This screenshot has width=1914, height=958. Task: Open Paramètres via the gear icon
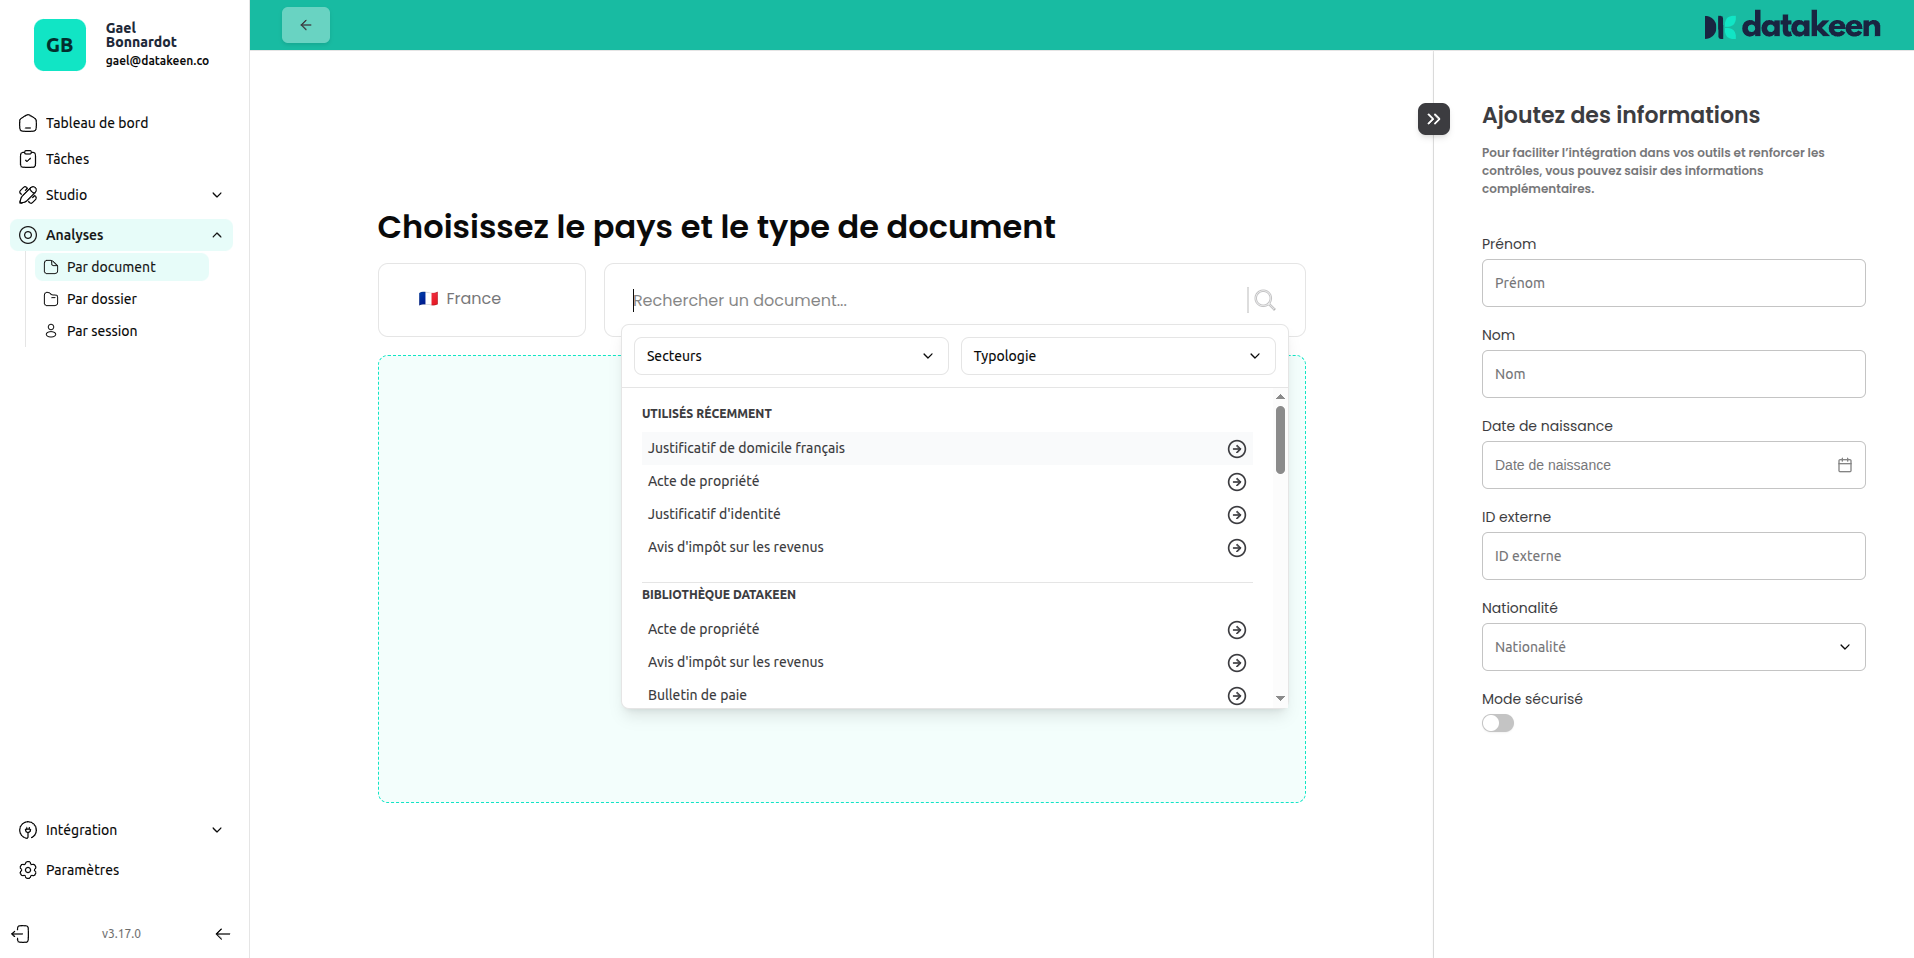point(26,869)
